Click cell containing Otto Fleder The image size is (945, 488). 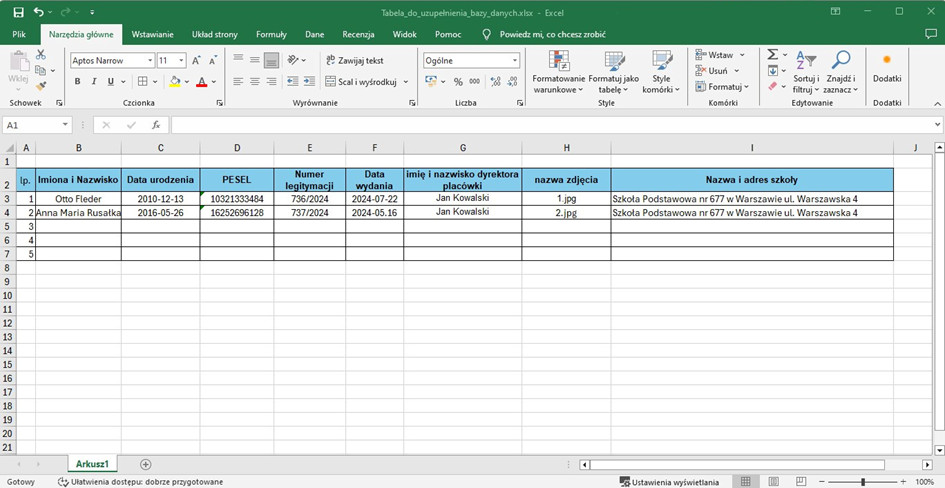tap(78, 199)
